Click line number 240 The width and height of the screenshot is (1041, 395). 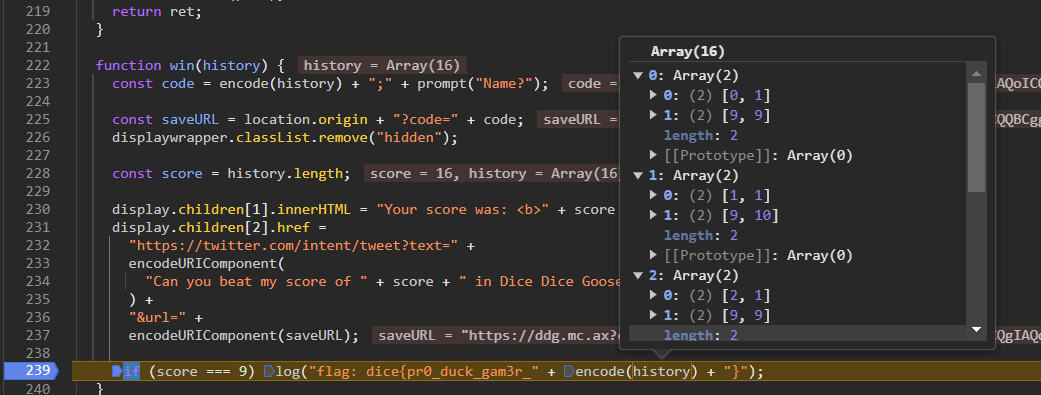(38, 388)
